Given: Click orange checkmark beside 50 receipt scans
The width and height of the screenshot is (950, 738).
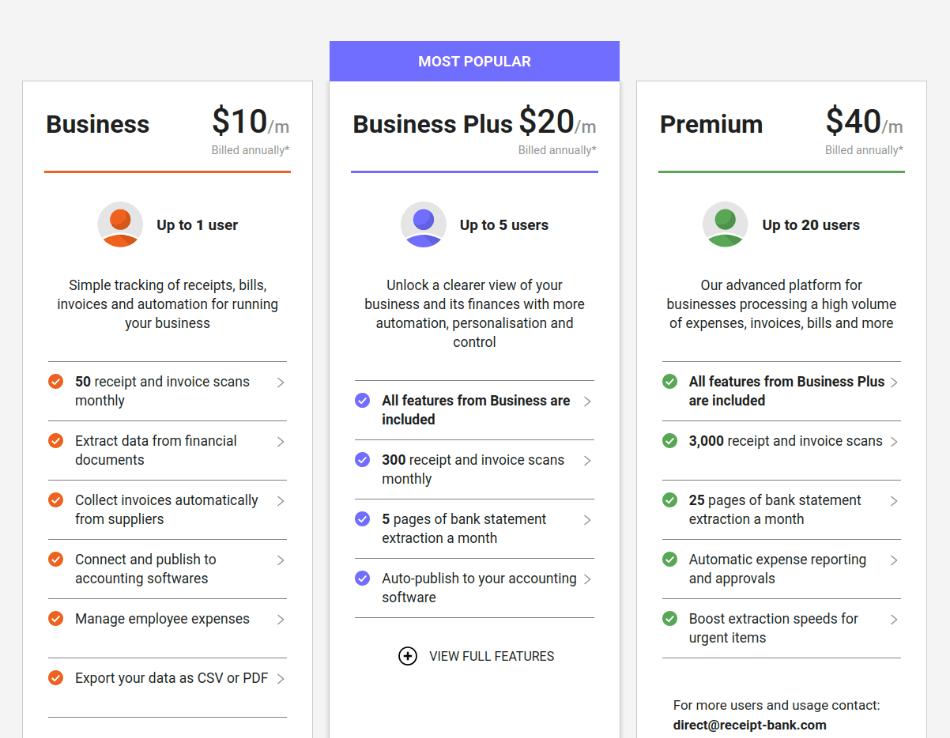Looking at the screenshot, I should pyautogui.click(x=56, y=382).
